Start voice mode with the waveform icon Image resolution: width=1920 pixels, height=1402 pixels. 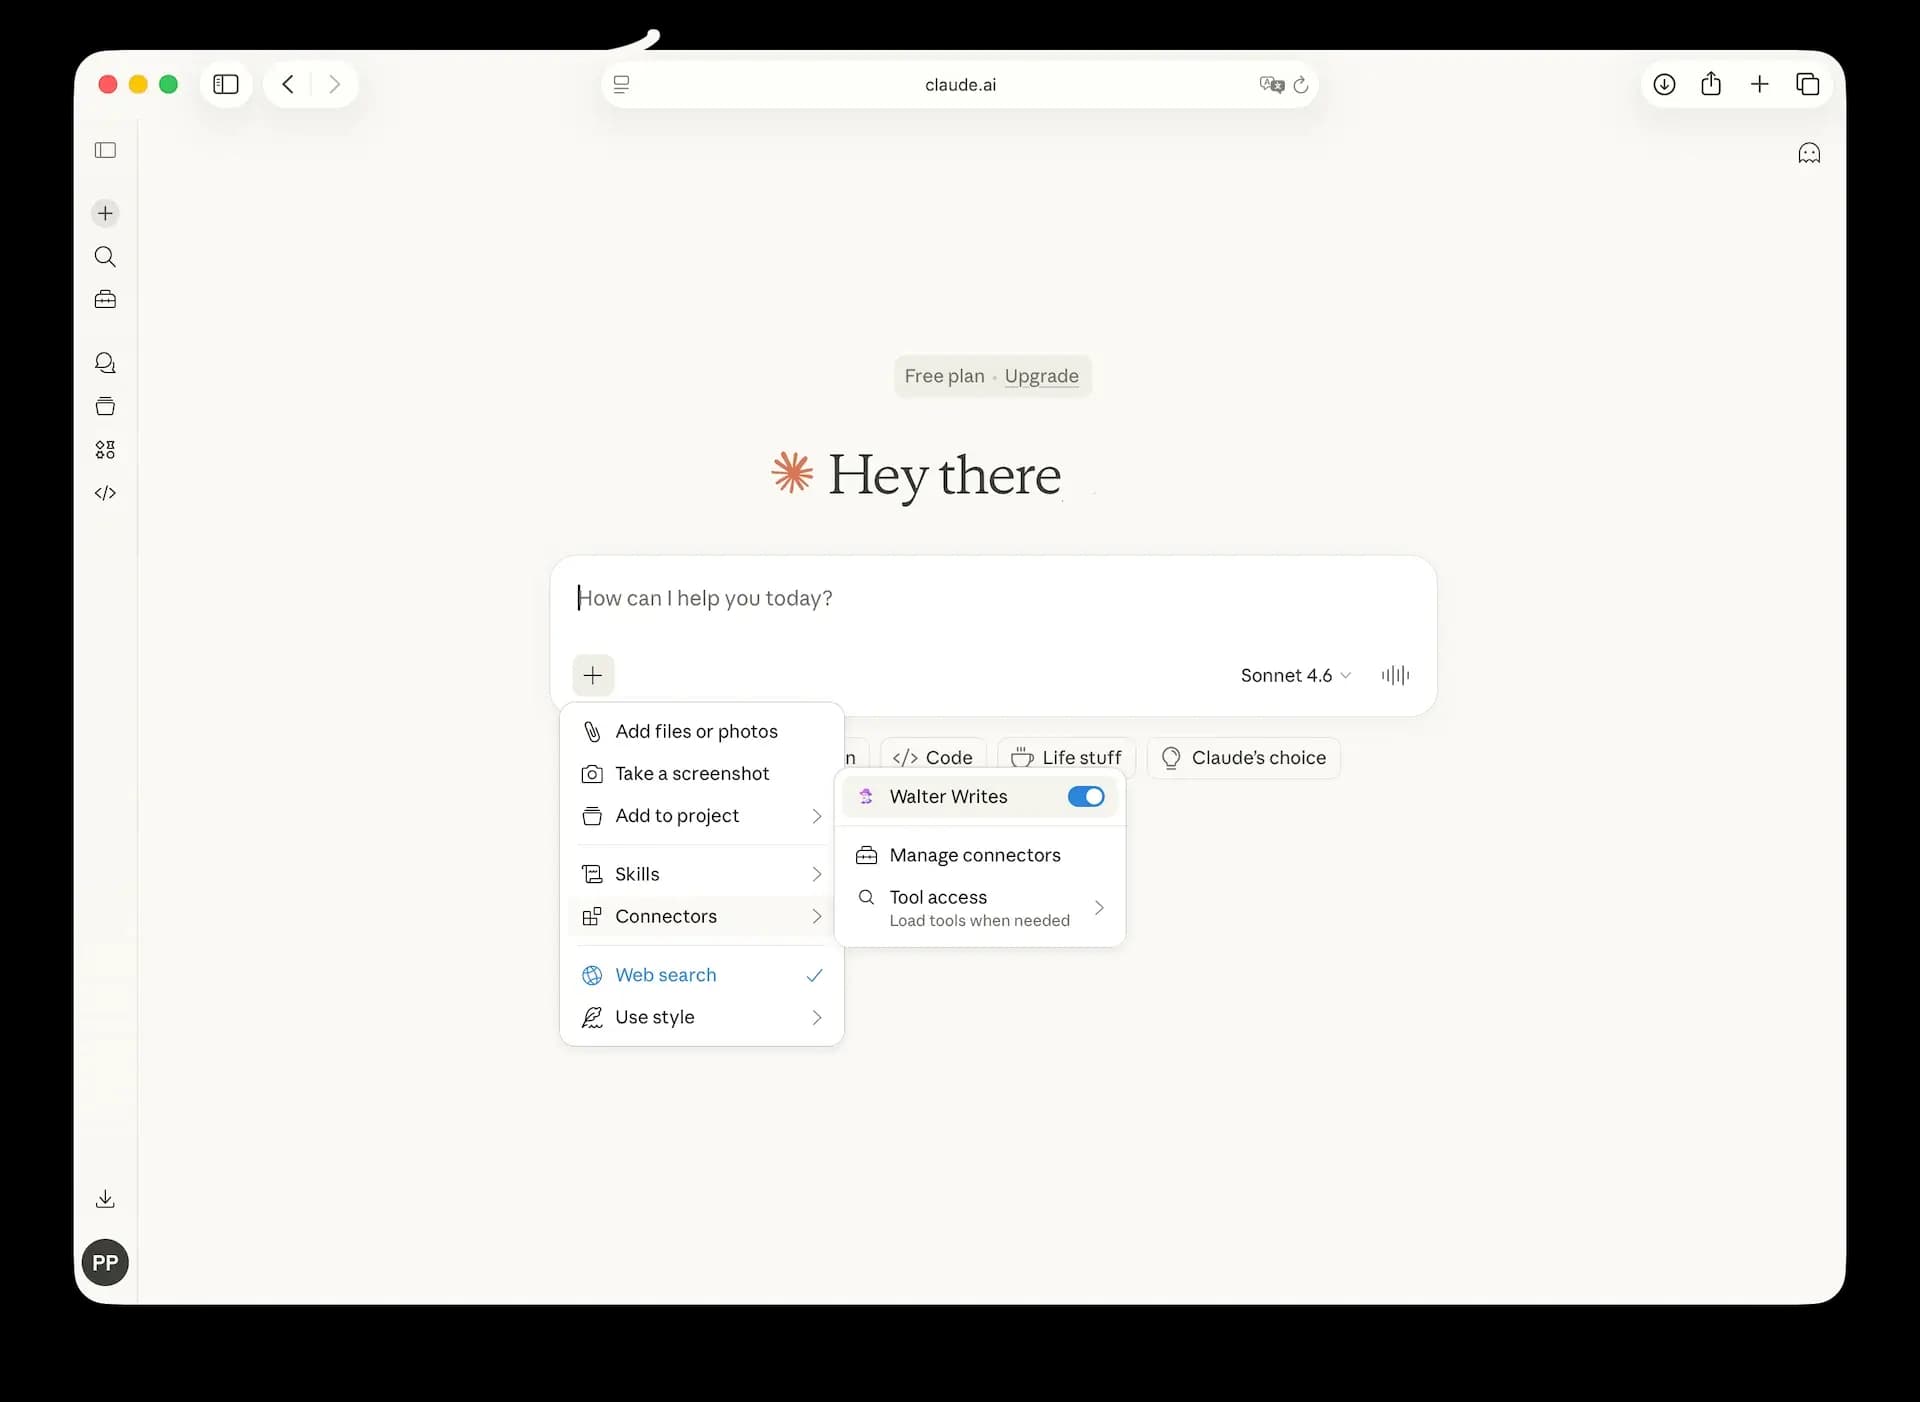(1395, 675)
